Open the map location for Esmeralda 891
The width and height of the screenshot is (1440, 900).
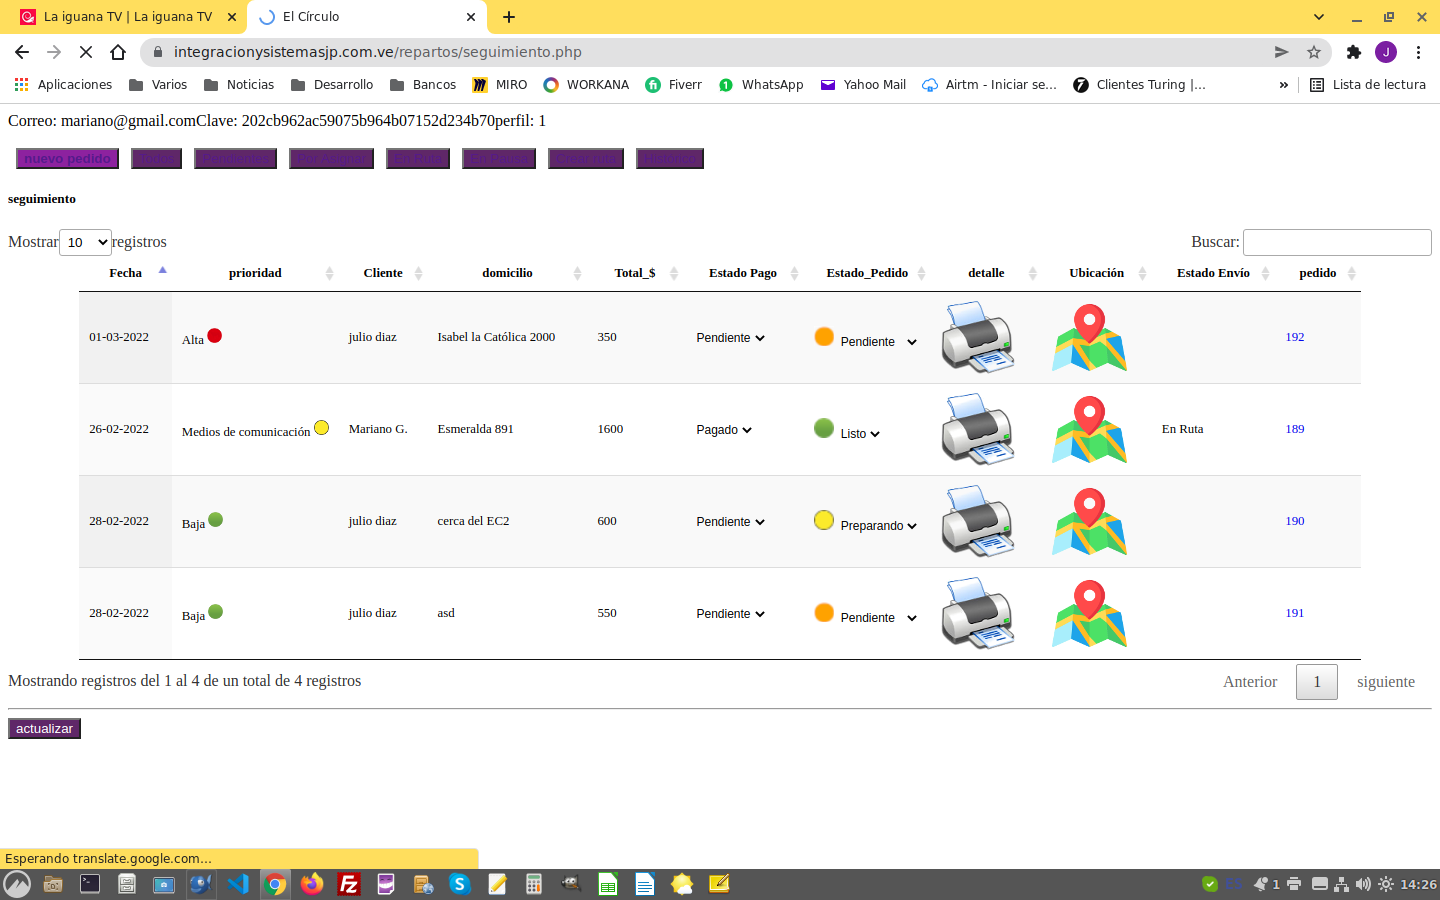click(1089, 429)
